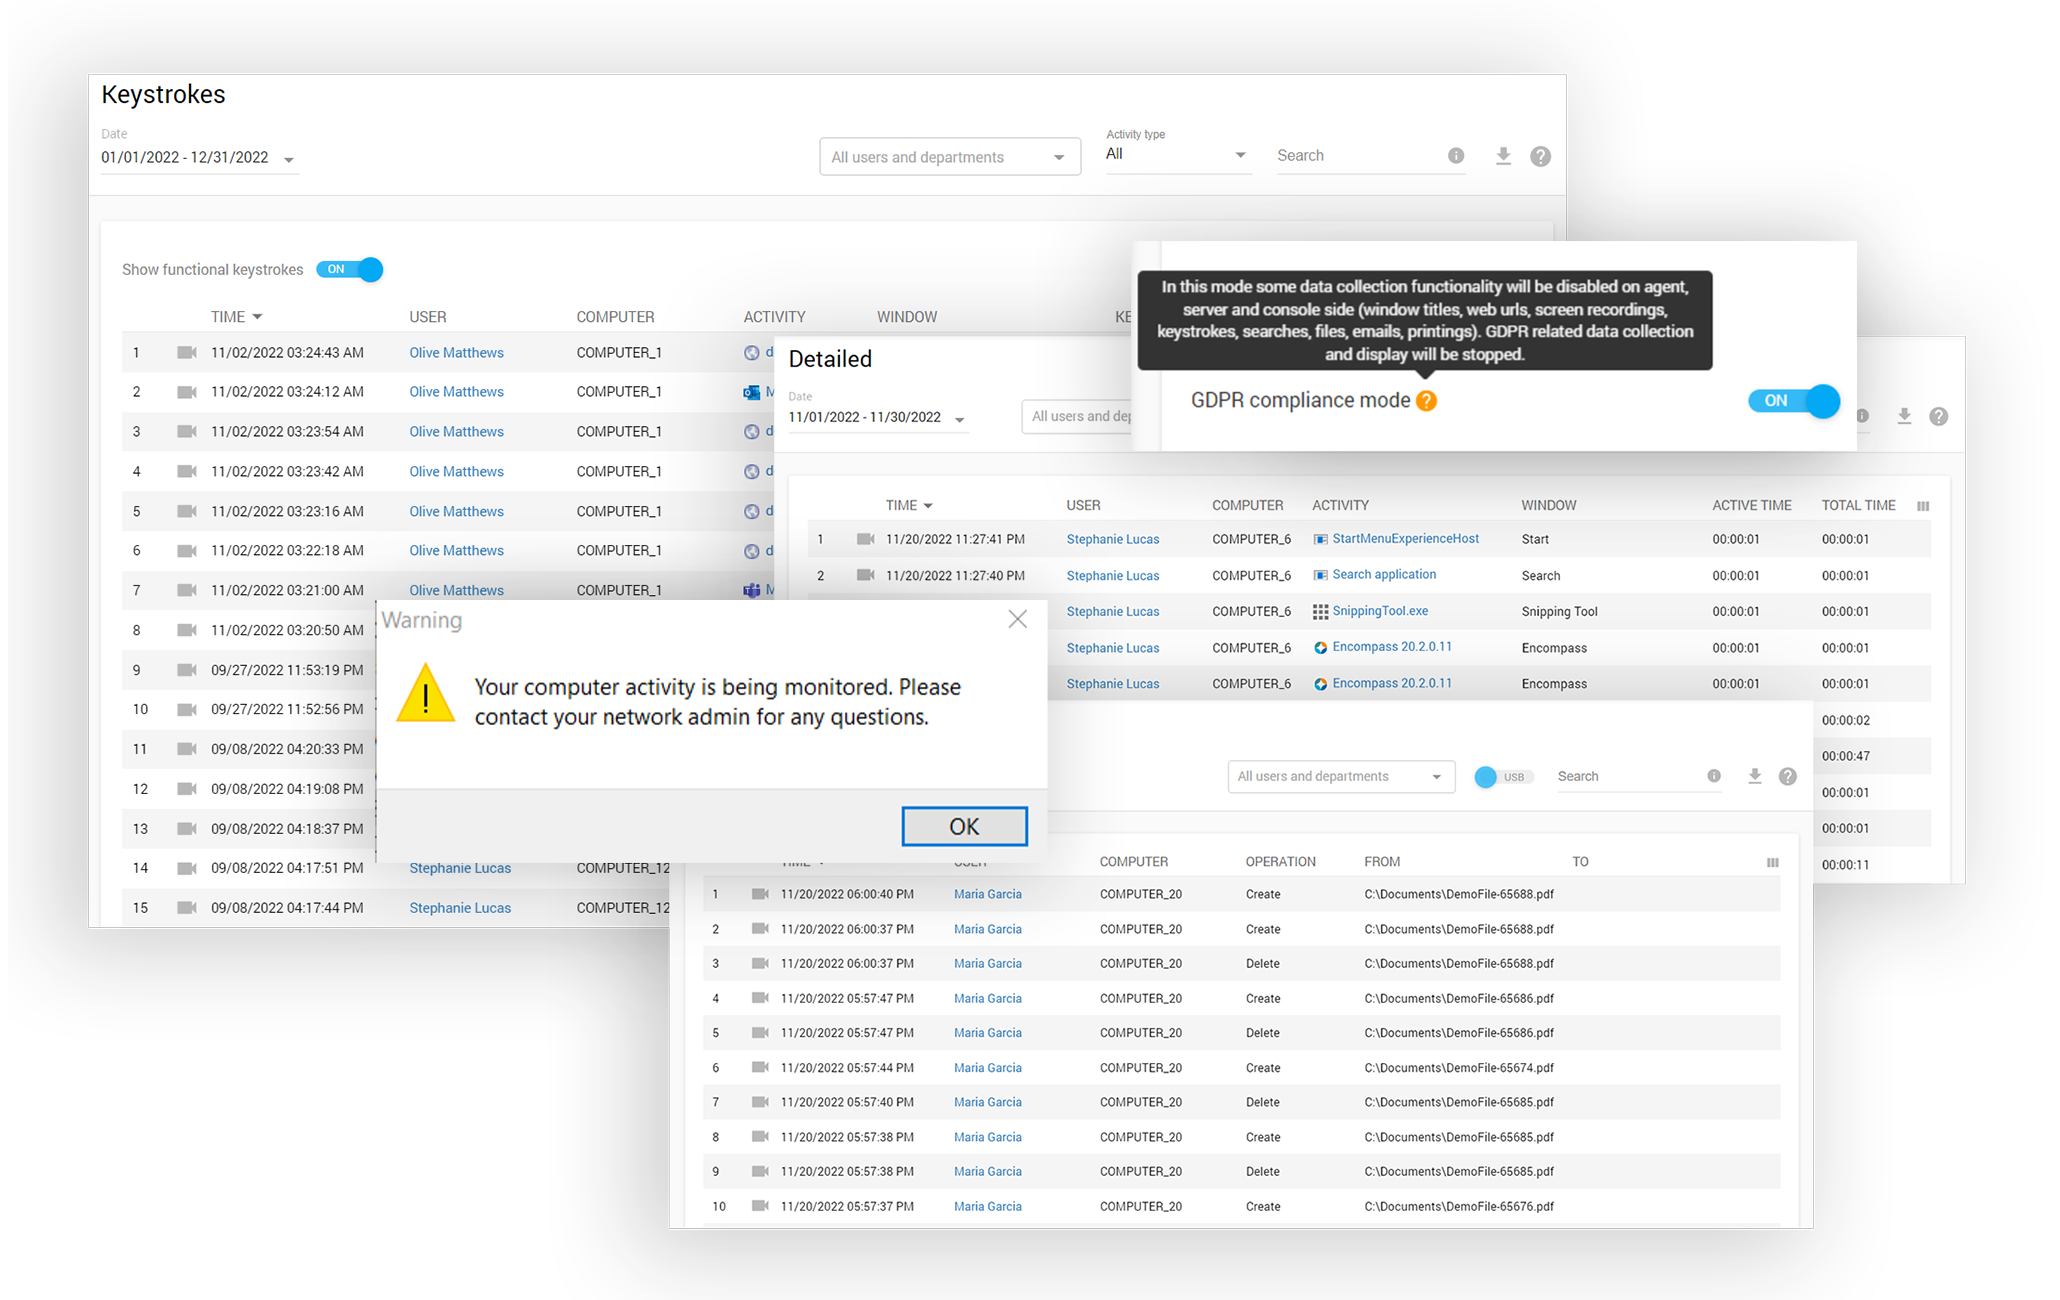
Task: Open the Activity type dropdown
Action: pos(1176,155)
